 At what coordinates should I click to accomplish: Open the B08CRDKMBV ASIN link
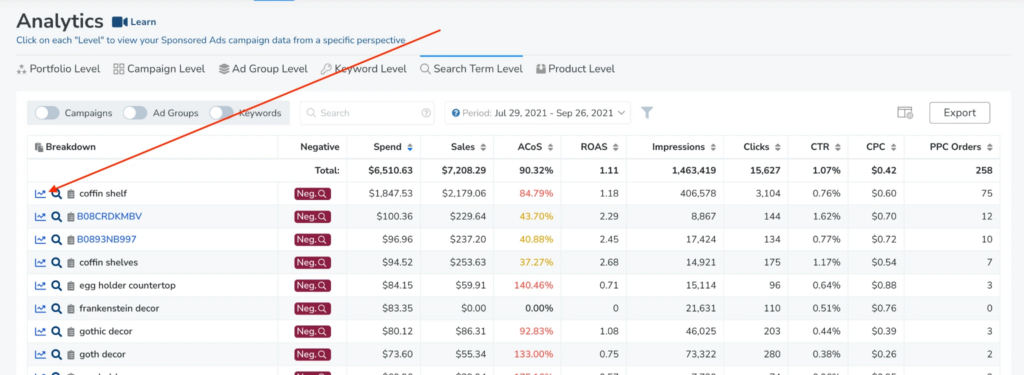coord(110,216)
